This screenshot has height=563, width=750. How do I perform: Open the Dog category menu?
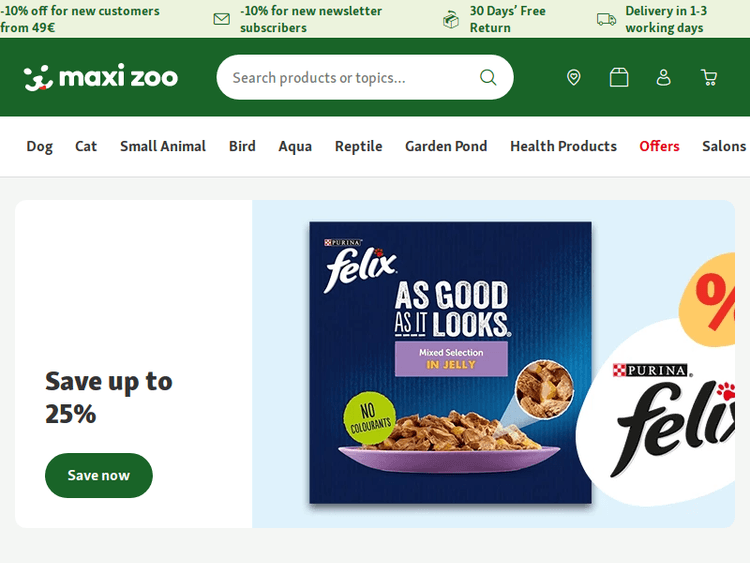click(x=40, y=146)
